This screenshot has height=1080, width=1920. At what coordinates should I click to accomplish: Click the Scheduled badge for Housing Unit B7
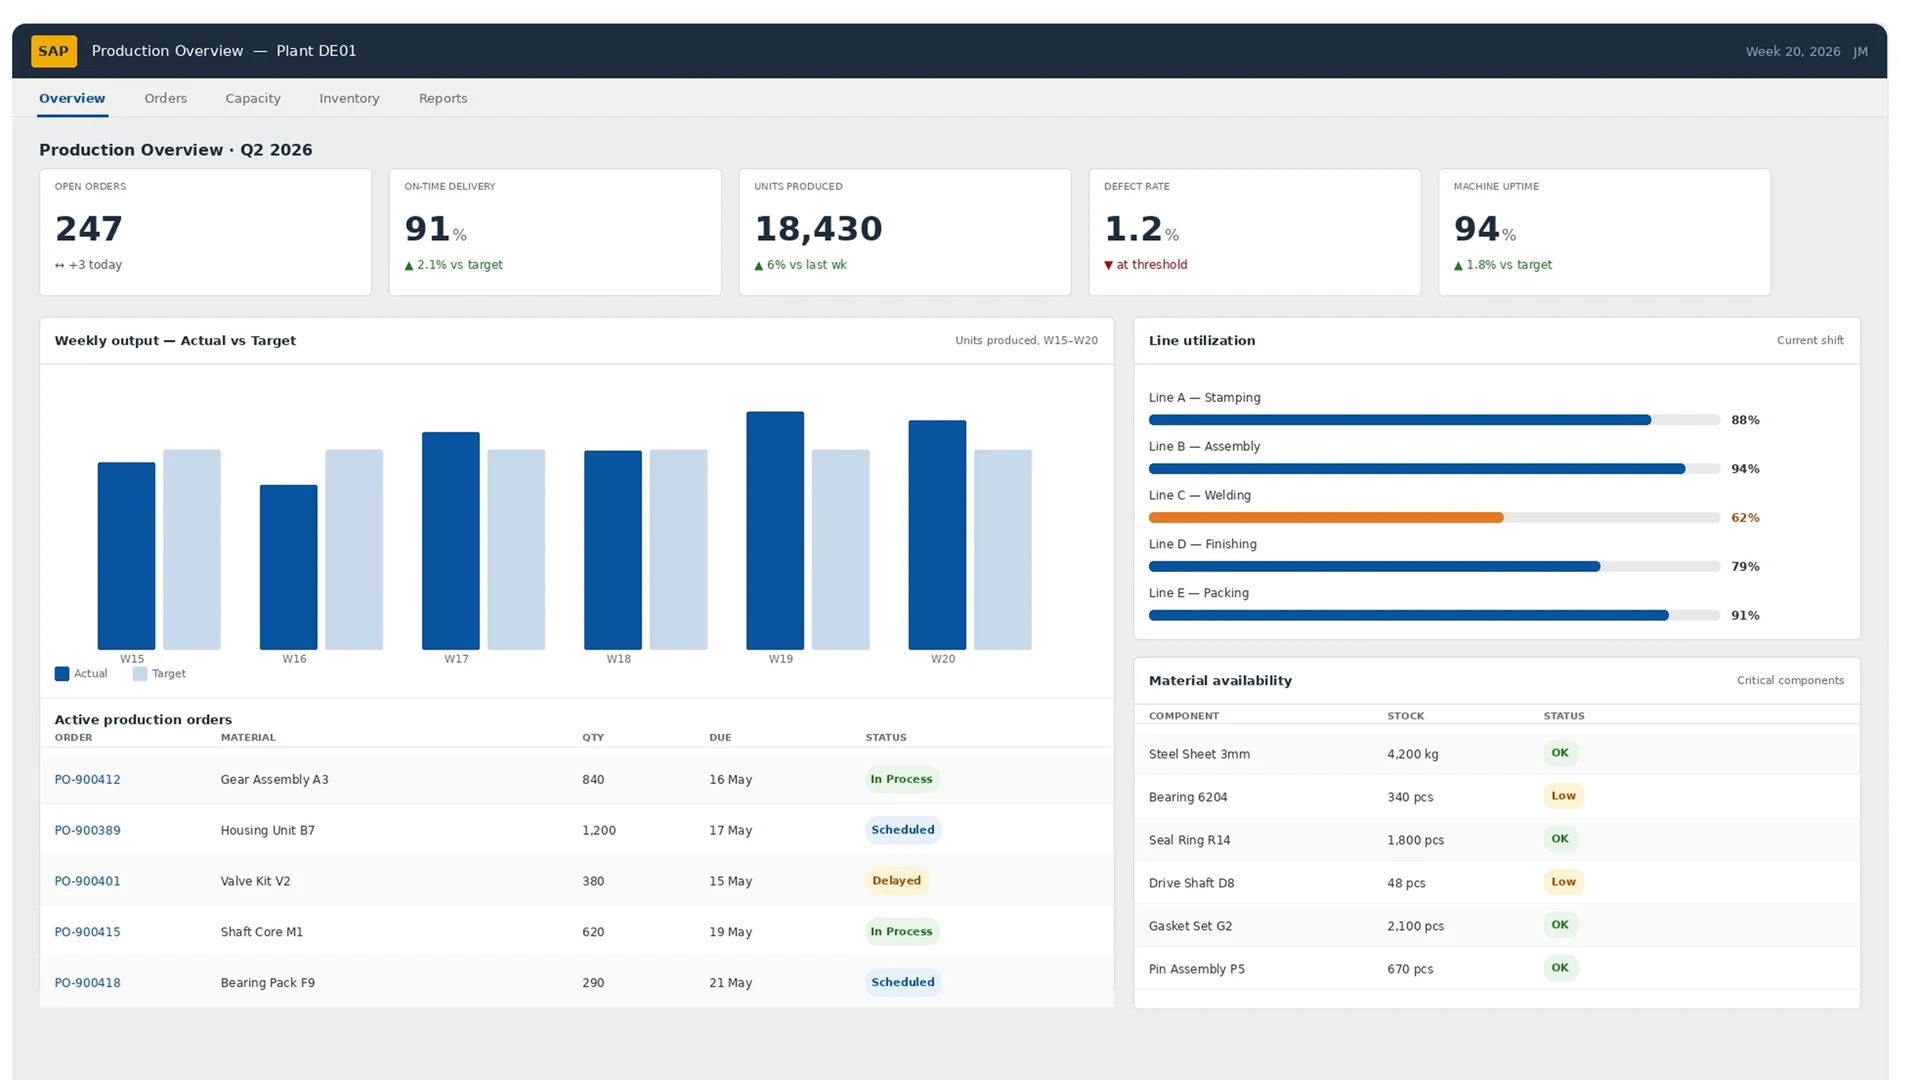(x=903, y=830)
